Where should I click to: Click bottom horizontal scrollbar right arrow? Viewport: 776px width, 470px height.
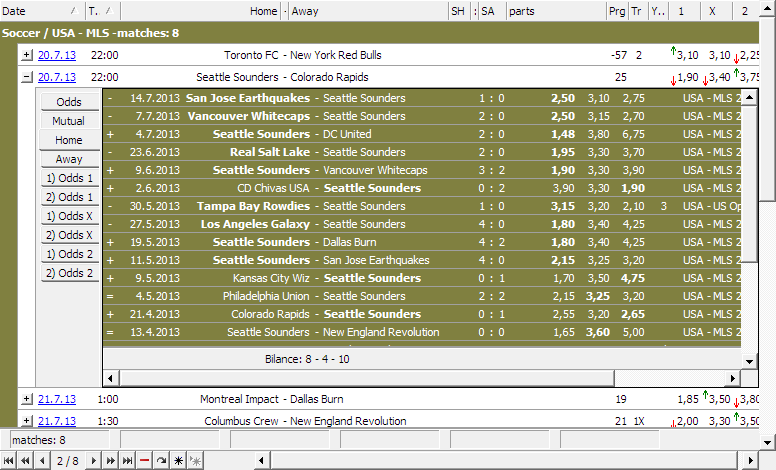(x=751, y=461)
